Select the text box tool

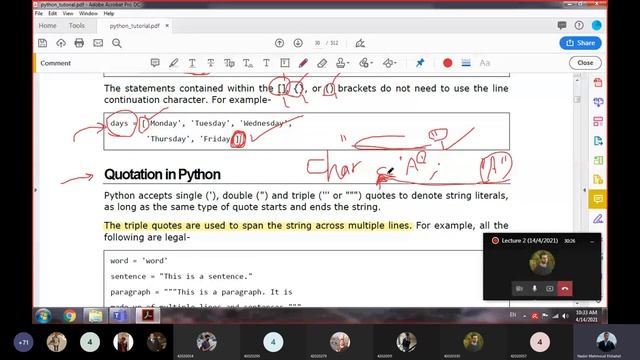(x=284, y=63)
